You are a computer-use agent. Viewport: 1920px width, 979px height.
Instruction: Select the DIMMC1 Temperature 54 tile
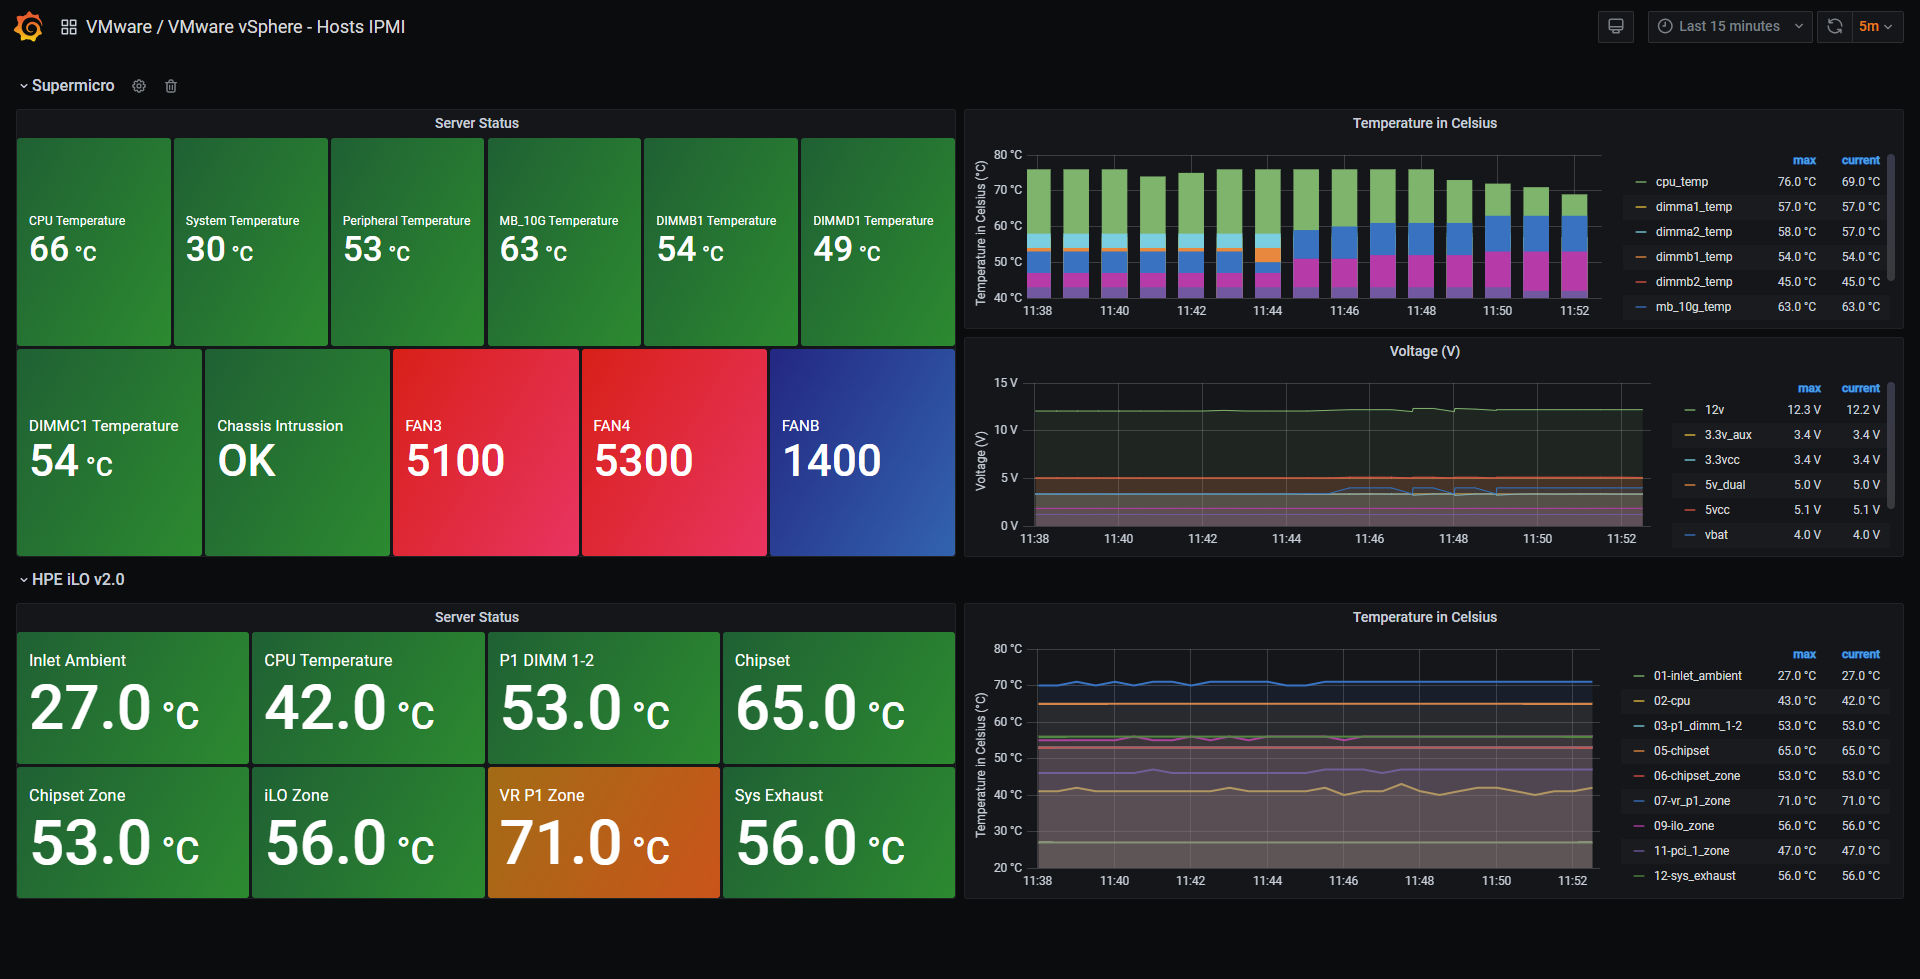109,452
